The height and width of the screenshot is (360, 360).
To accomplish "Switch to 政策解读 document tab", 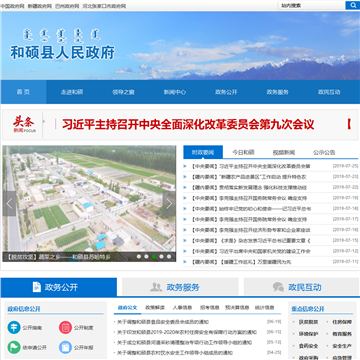I will click(x=155, y=308).
